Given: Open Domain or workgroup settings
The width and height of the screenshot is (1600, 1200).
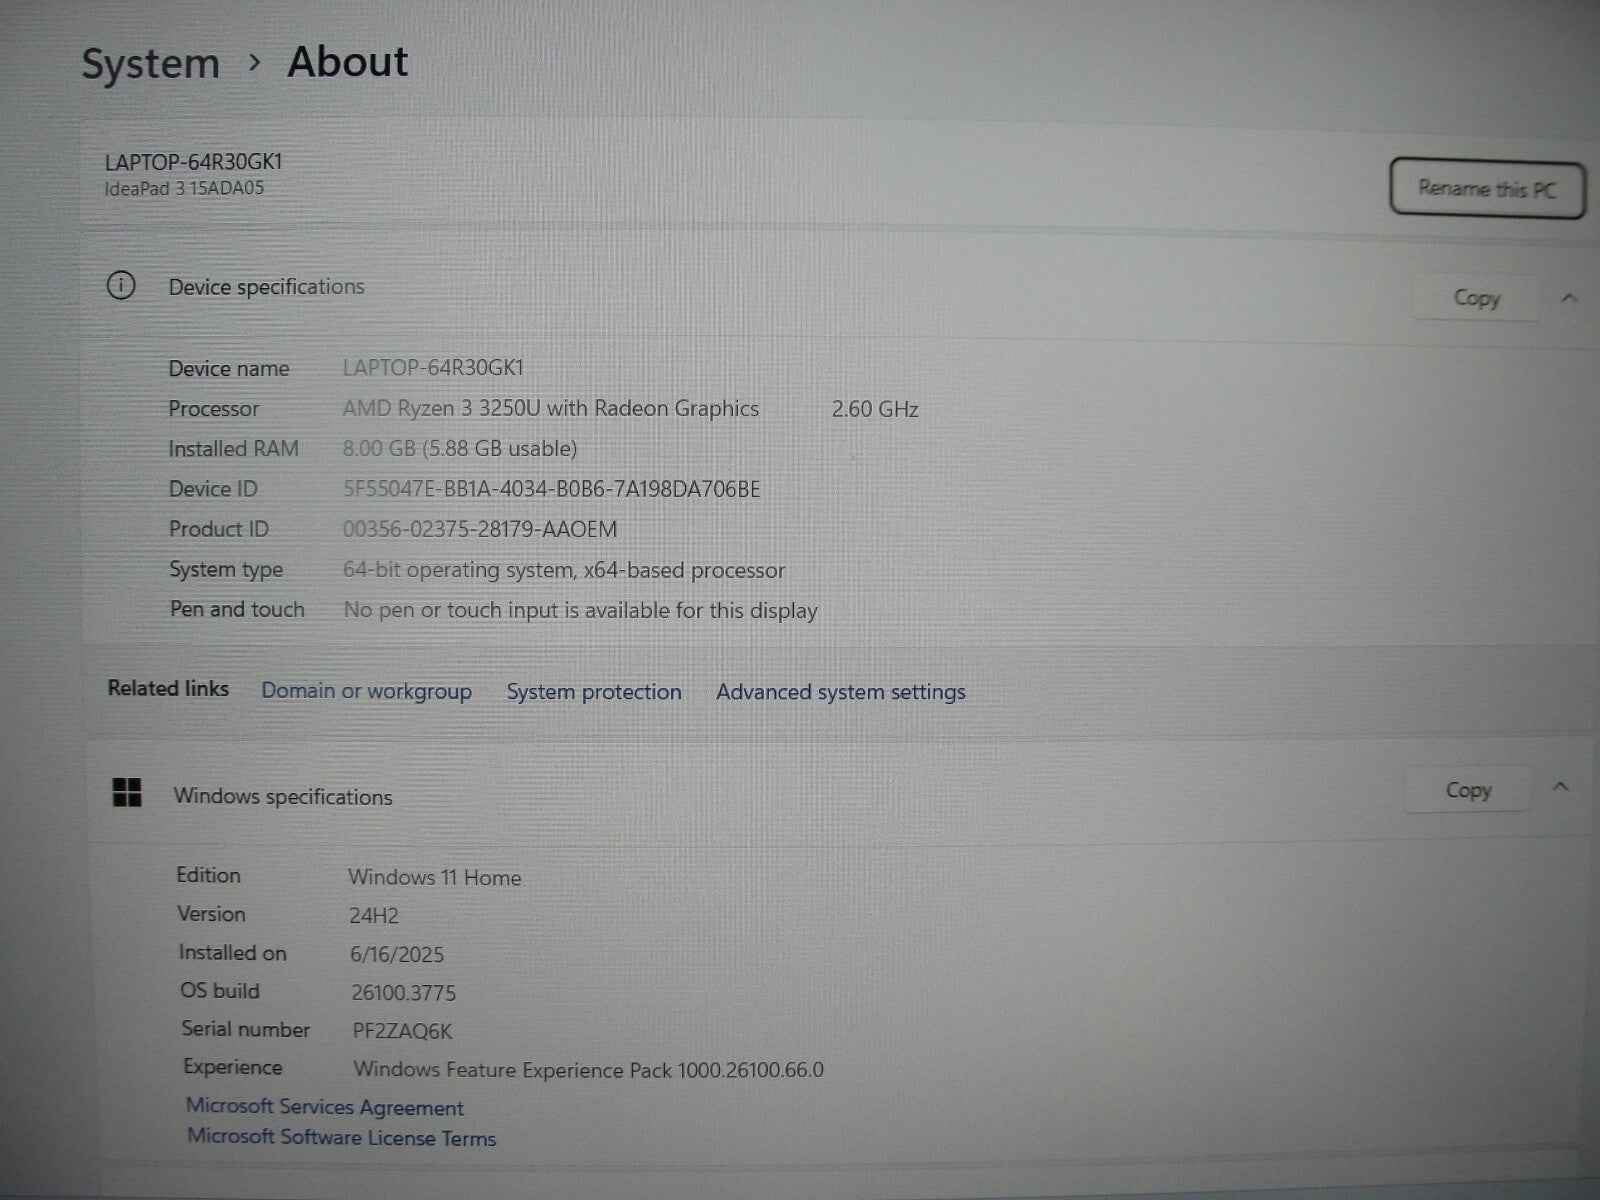Looking at the screenshot, I should point(366,691).
